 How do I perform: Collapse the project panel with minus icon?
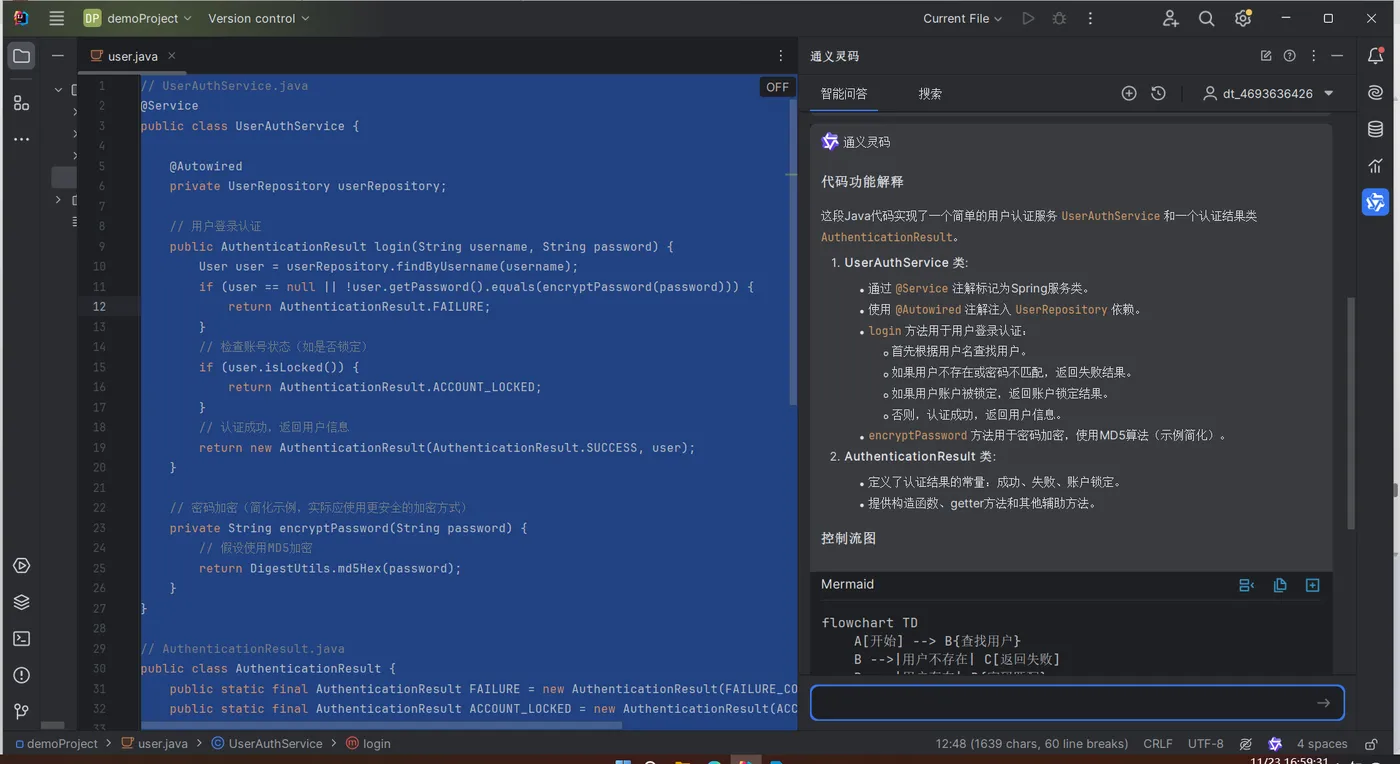pyautogui.click(x=58, y=56)
